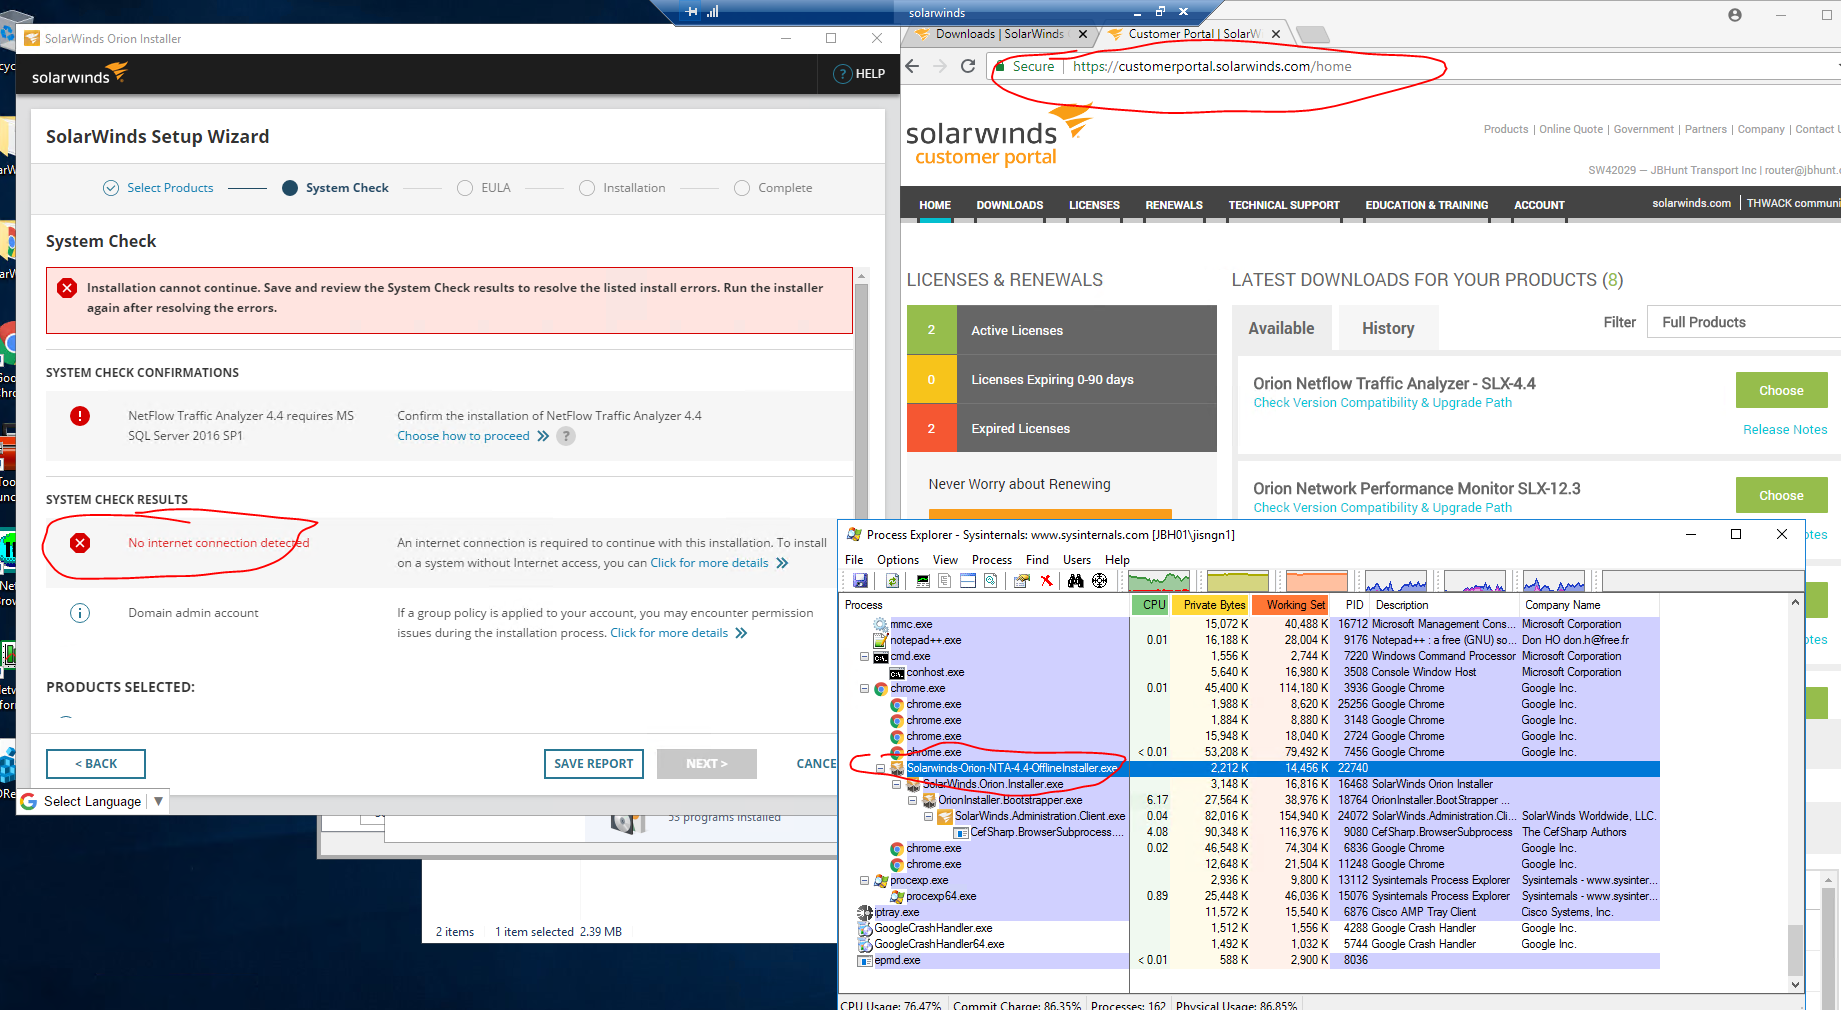
Task: Open the Select Language dropdown
Action: click(93, 801)
